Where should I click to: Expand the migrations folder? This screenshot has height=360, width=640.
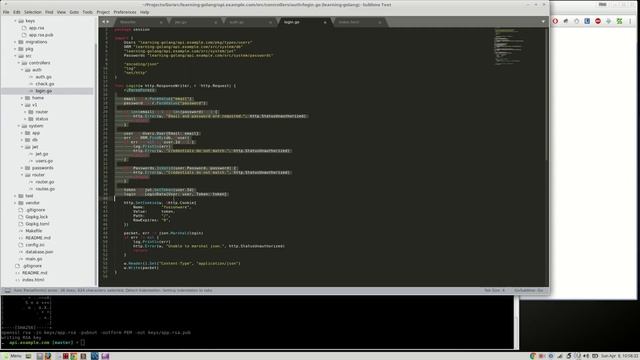tap(16, 42)
